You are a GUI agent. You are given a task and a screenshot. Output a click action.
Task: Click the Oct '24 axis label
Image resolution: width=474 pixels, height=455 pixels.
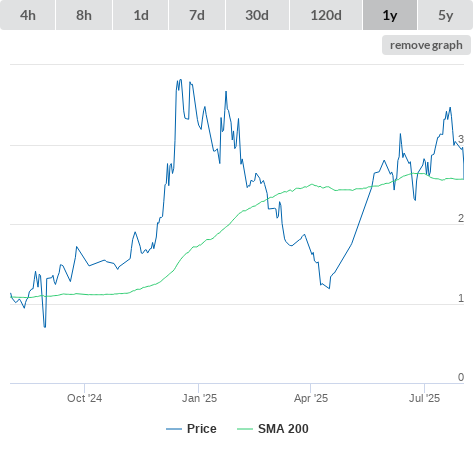click(85, 398)
